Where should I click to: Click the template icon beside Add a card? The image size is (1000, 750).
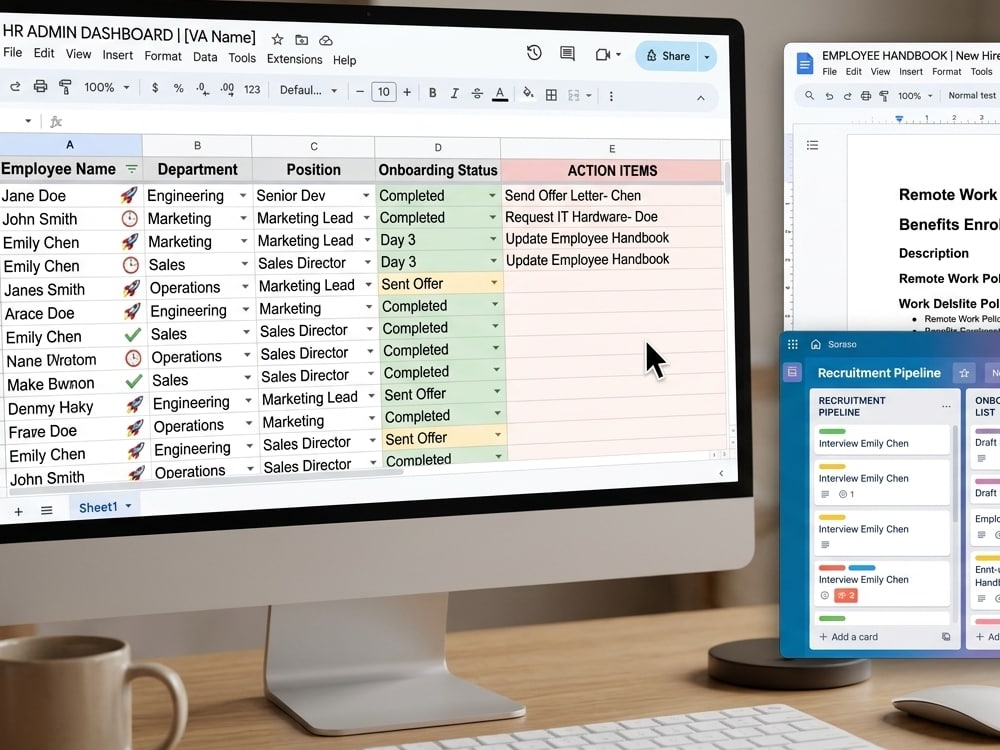[x=946, y=636]
